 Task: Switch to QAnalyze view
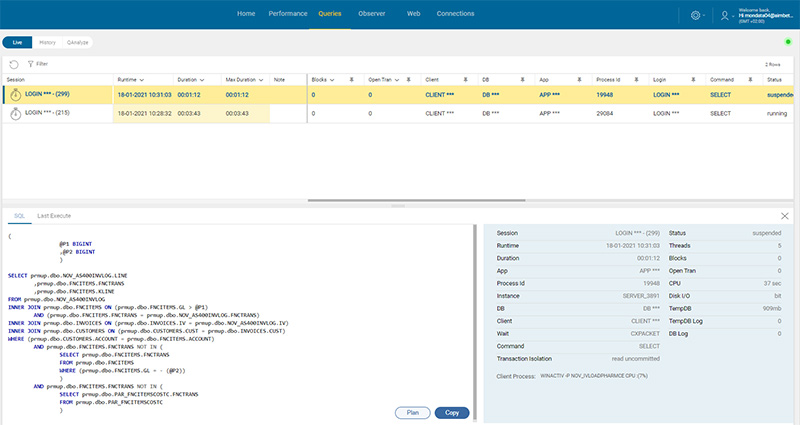(x=78, y=42)
